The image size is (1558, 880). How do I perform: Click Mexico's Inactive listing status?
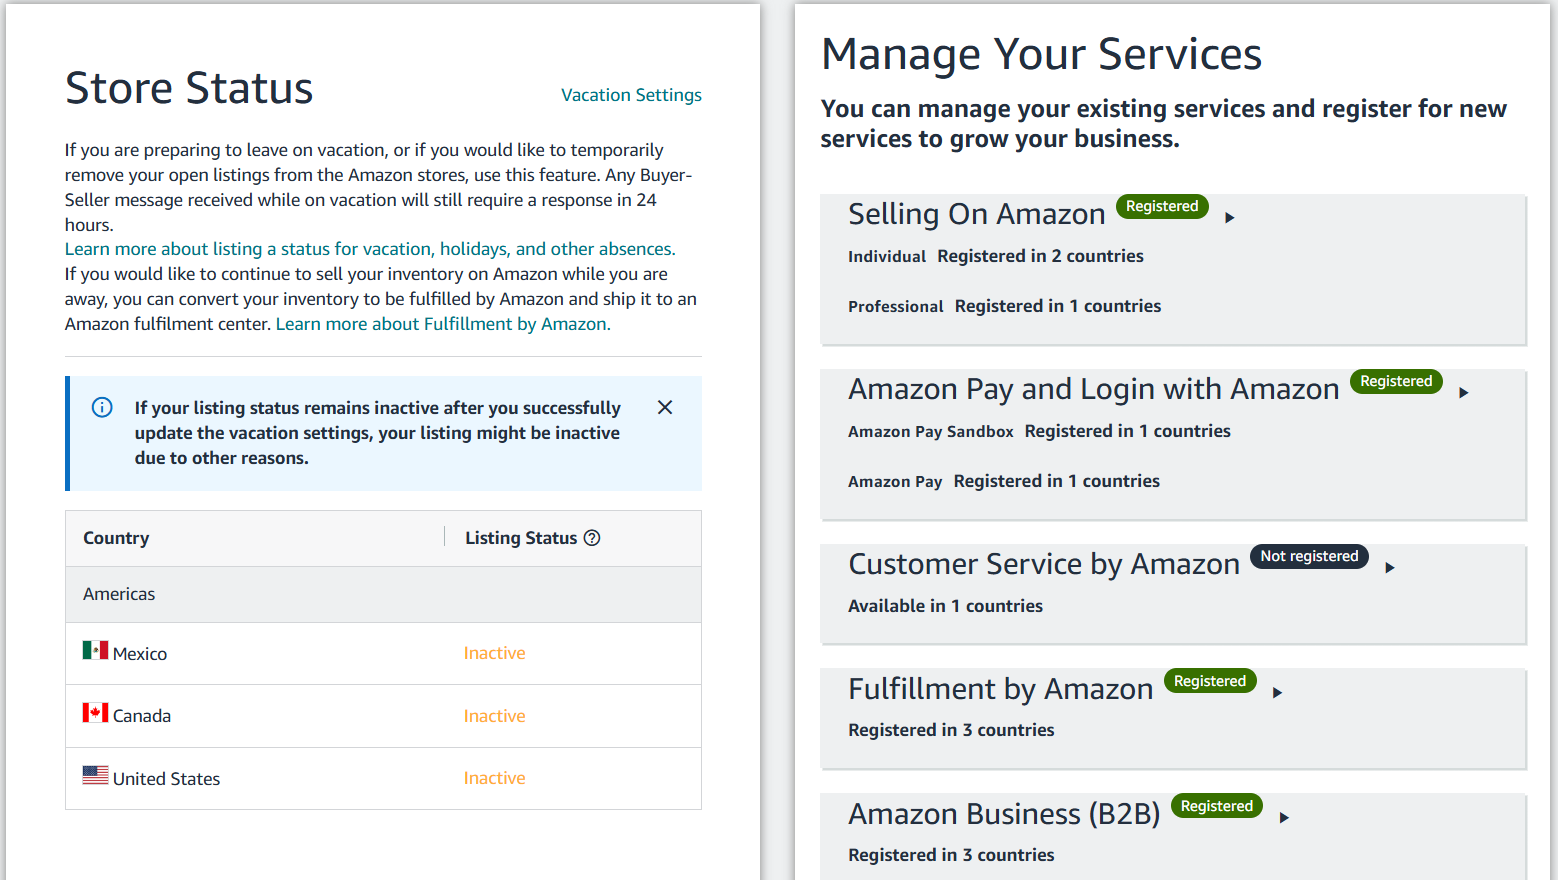click(494, 653)
